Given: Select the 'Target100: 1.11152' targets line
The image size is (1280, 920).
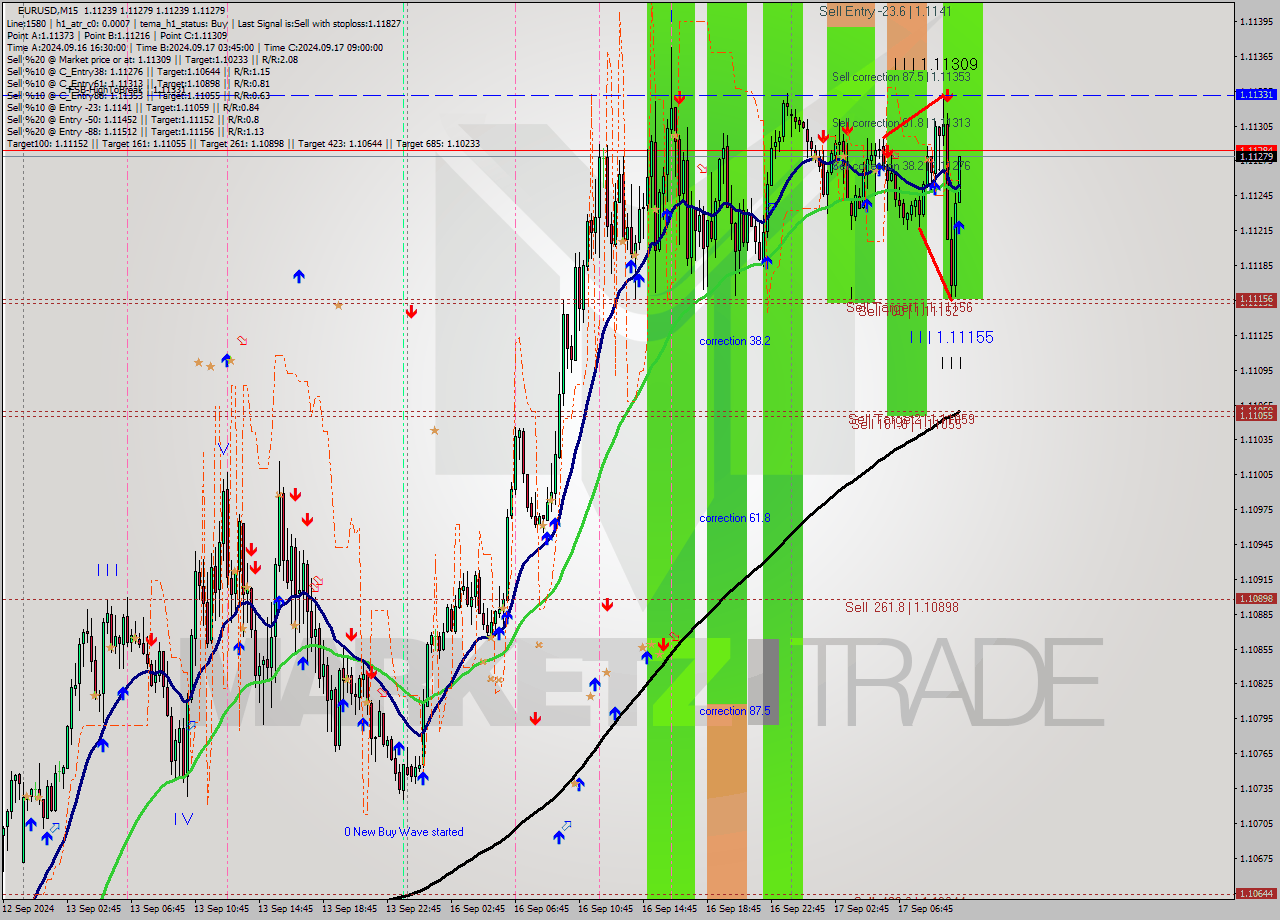Looking at the screenshot, I should tap(243, 143).
